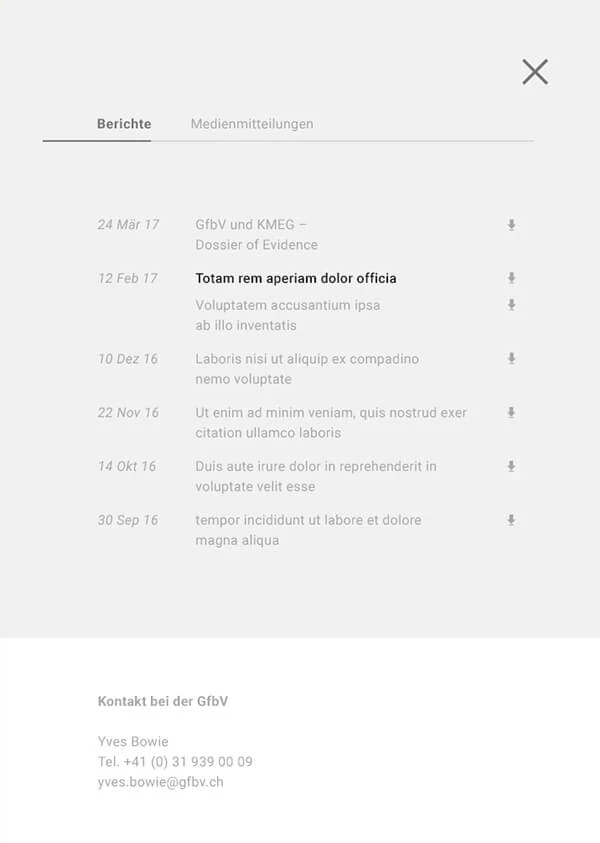
Task: Download the 14 Okt 16 Duis aute report
Action: [511, 466]
